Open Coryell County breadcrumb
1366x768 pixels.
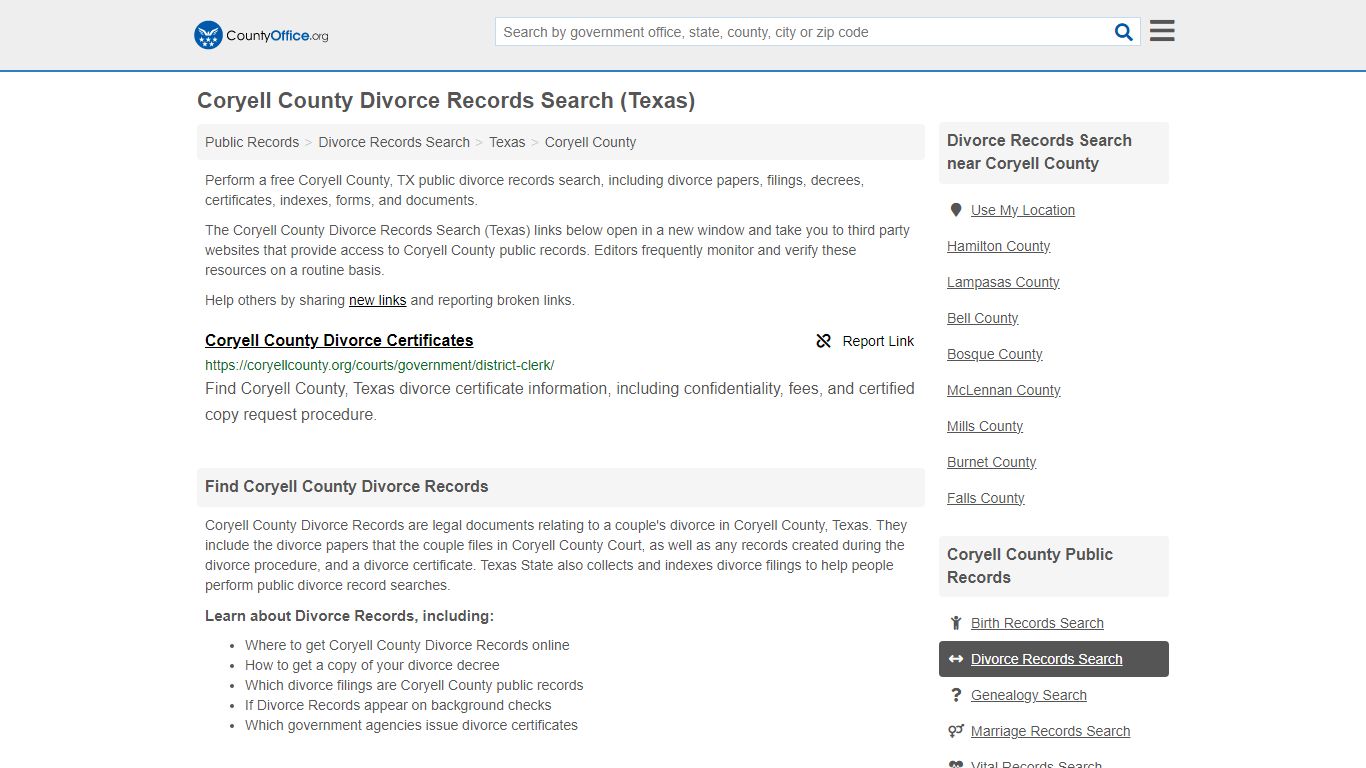590,142
